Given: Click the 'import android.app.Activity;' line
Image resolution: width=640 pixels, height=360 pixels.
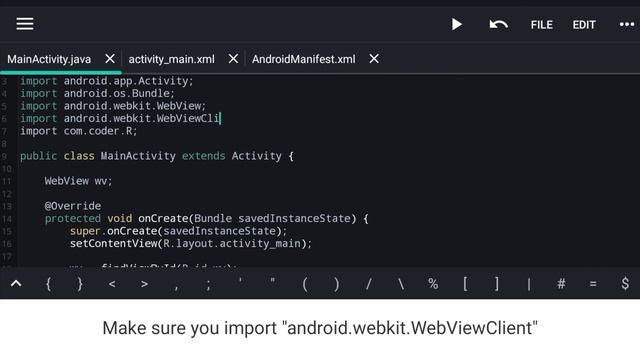Looking at the screenshot, I should tap(107, 81).
